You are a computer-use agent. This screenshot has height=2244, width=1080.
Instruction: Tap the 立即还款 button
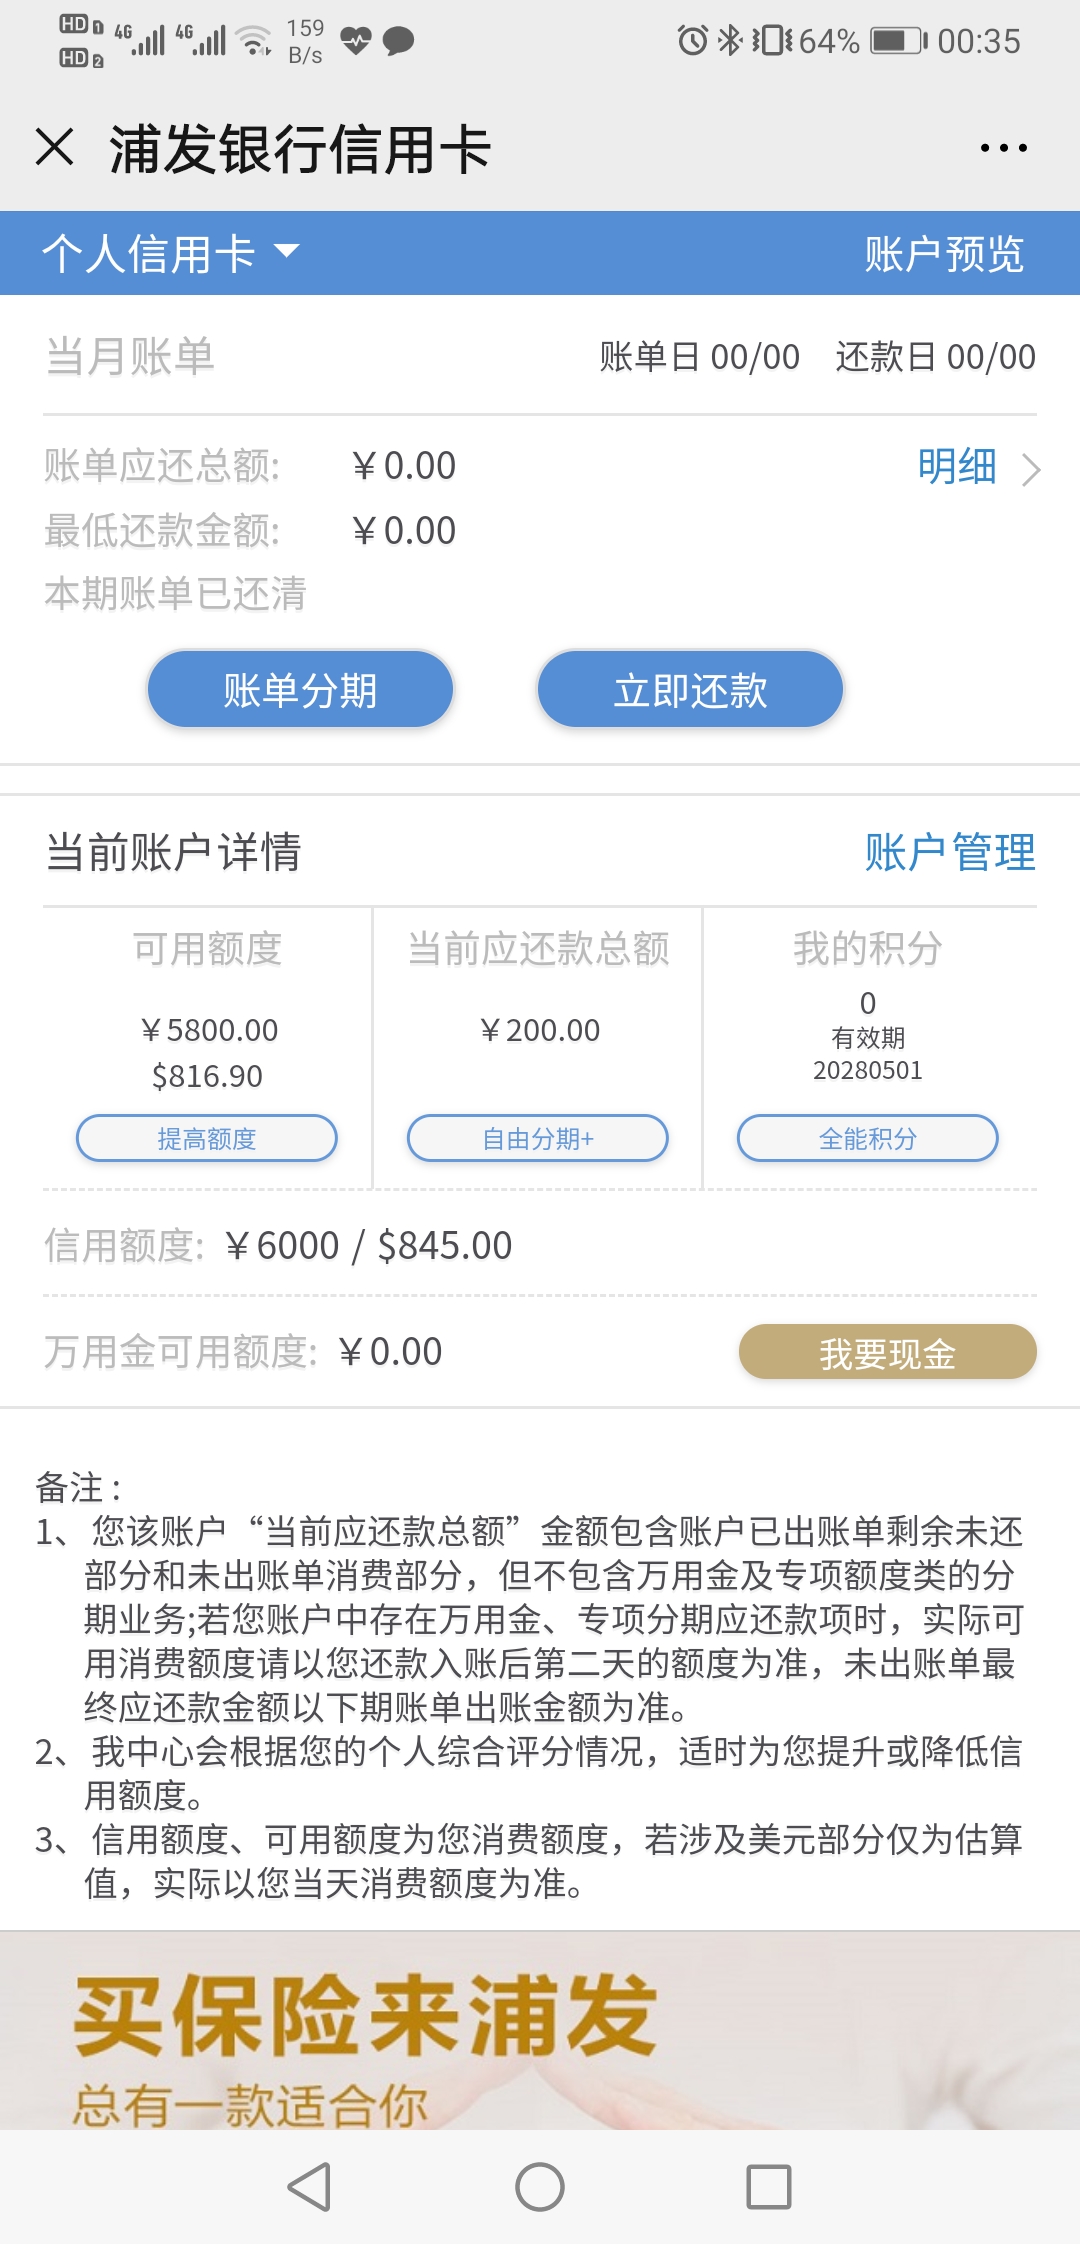click(x=690, y=690)
